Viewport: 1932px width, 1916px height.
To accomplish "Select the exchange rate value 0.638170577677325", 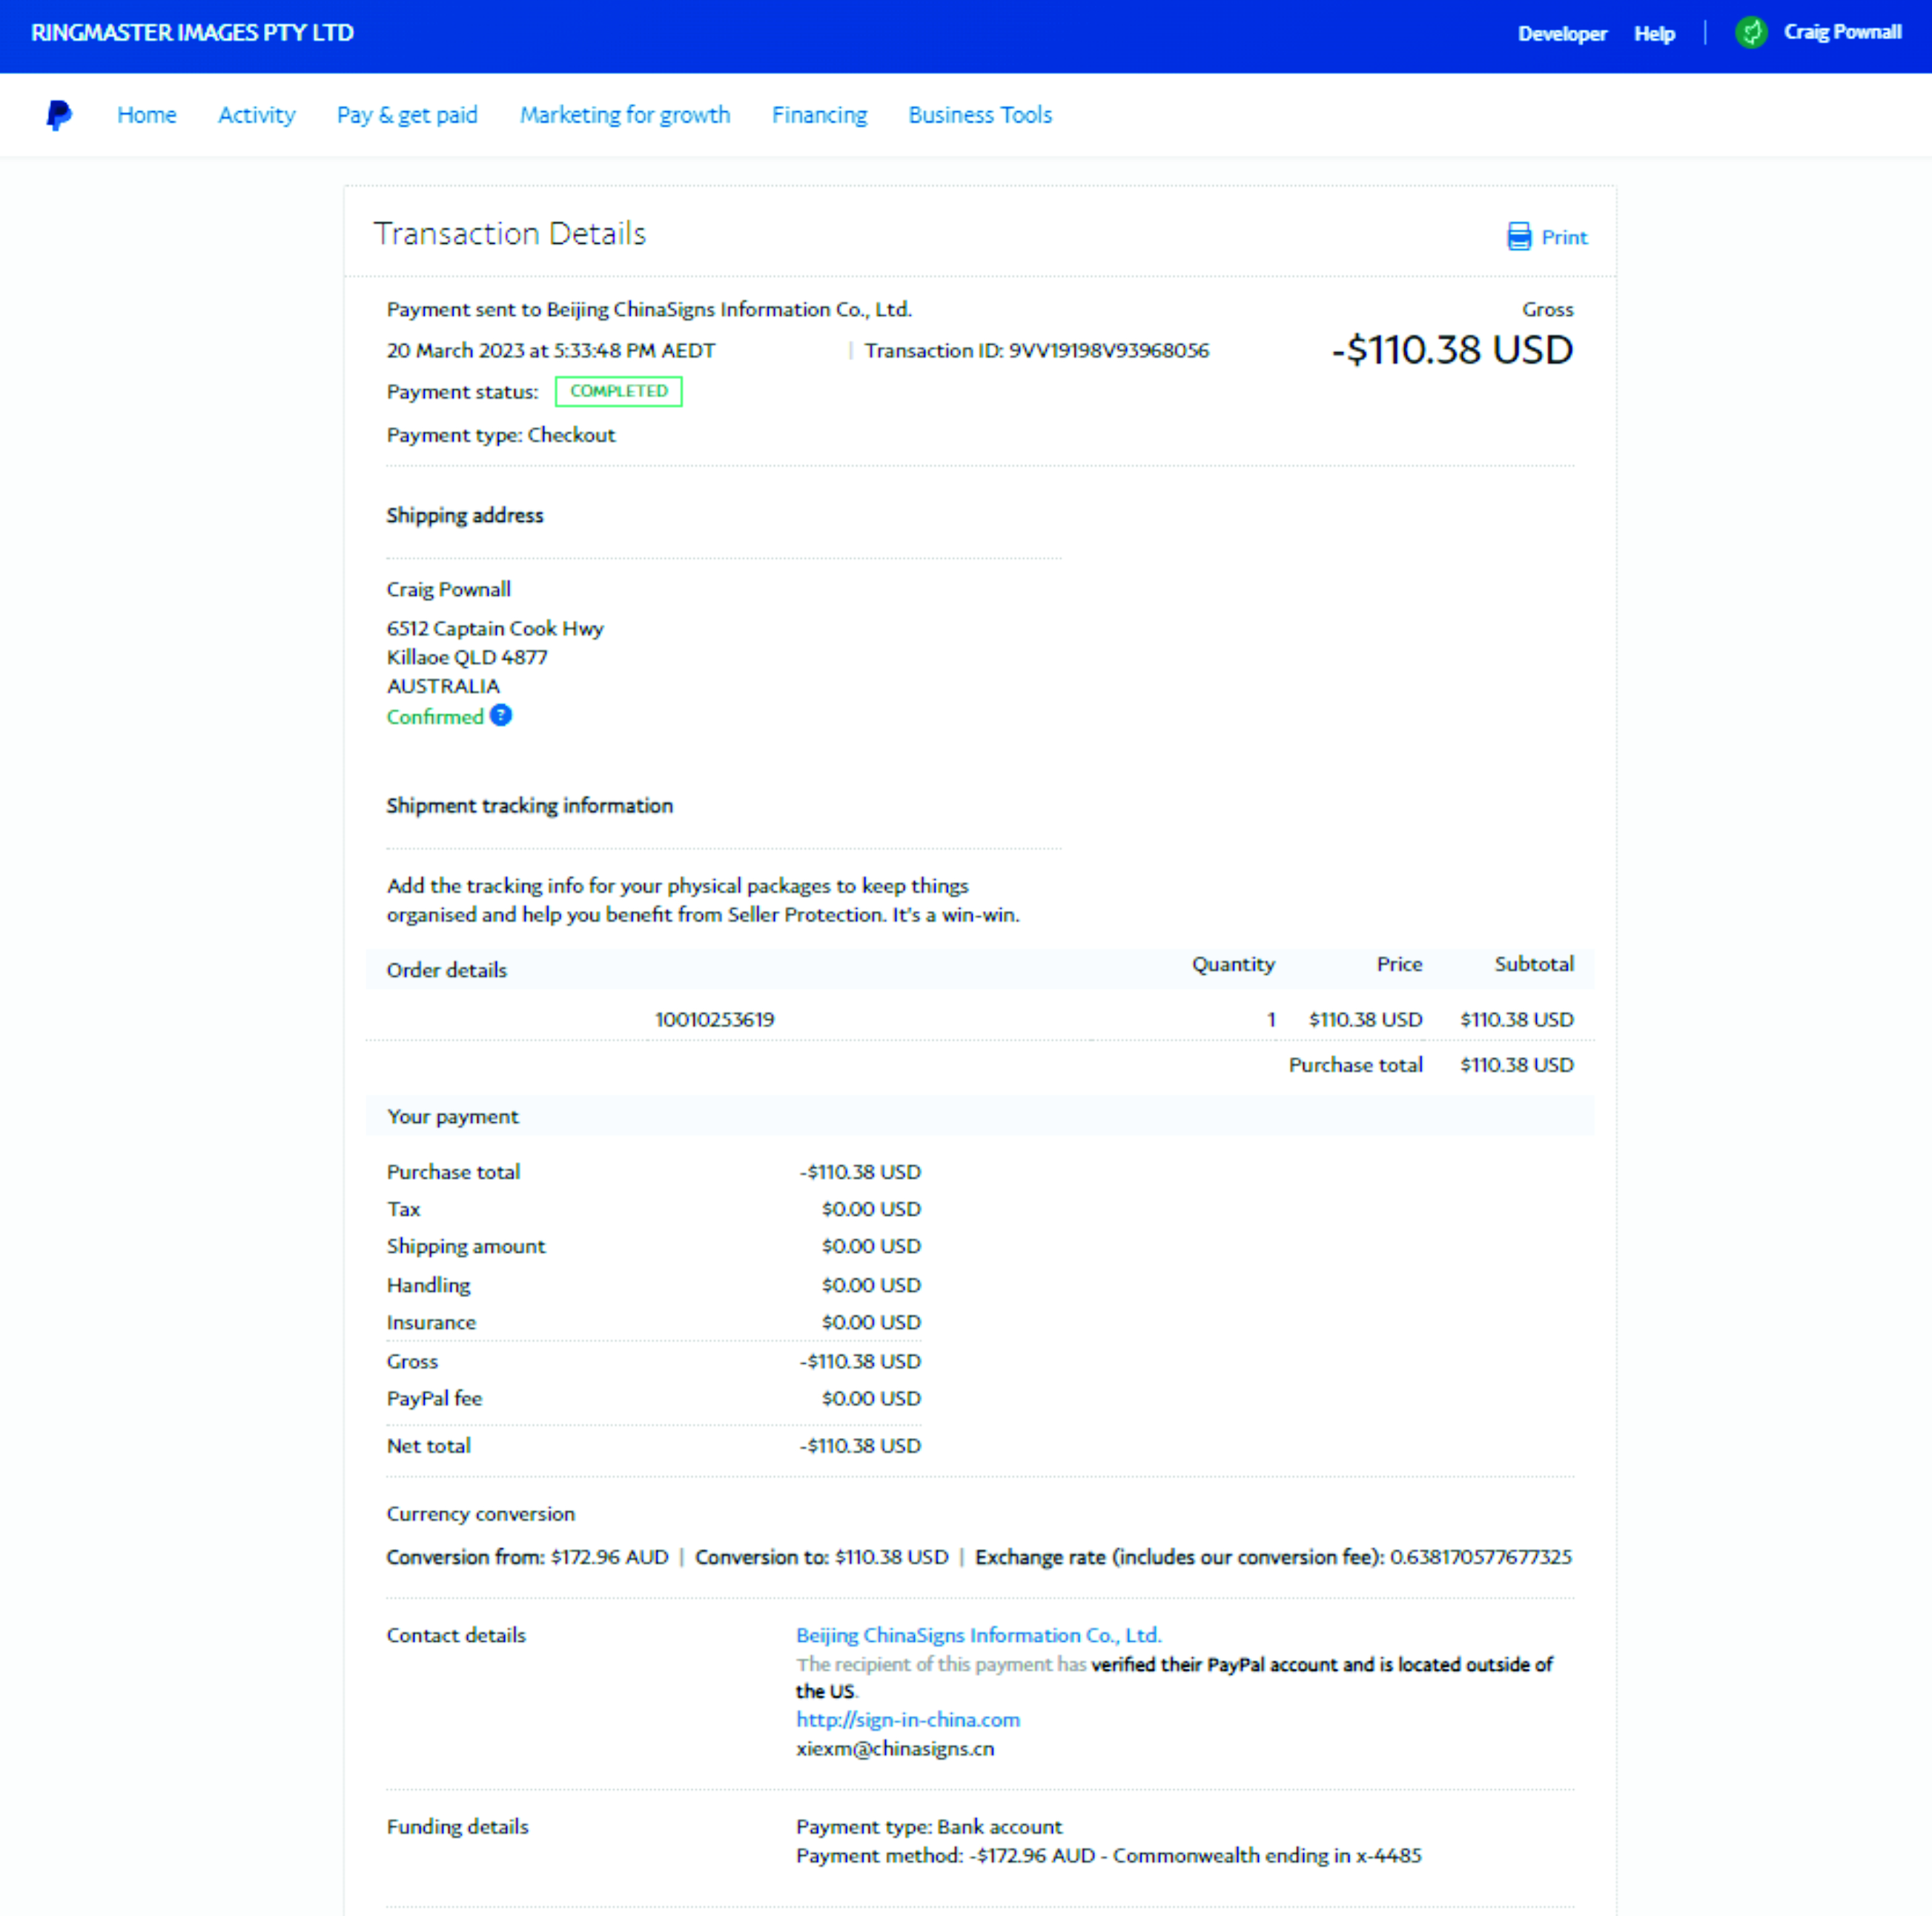I will click(1481, 1557).
